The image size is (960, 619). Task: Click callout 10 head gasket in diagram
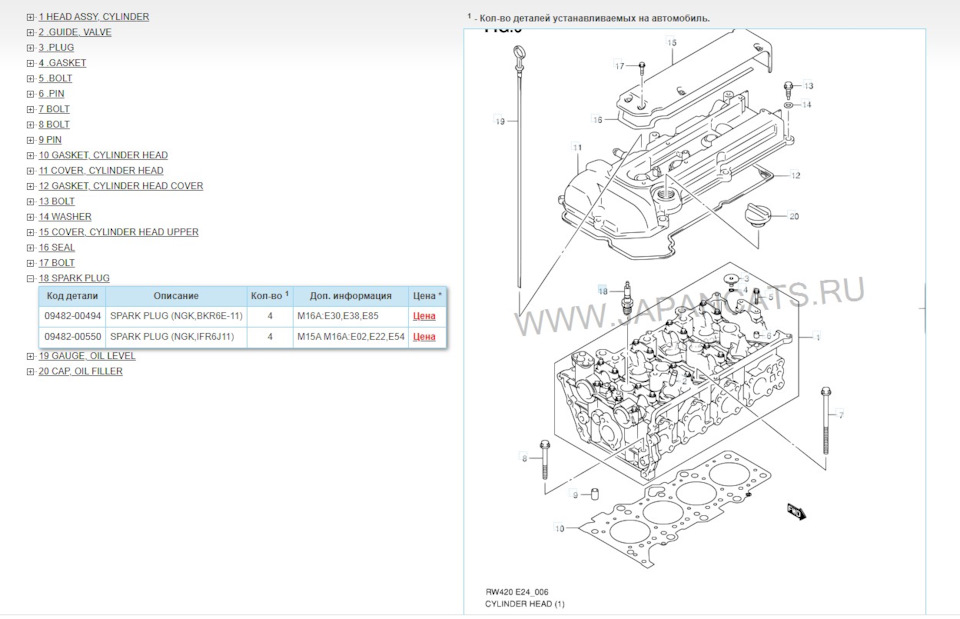pos(559,528)
